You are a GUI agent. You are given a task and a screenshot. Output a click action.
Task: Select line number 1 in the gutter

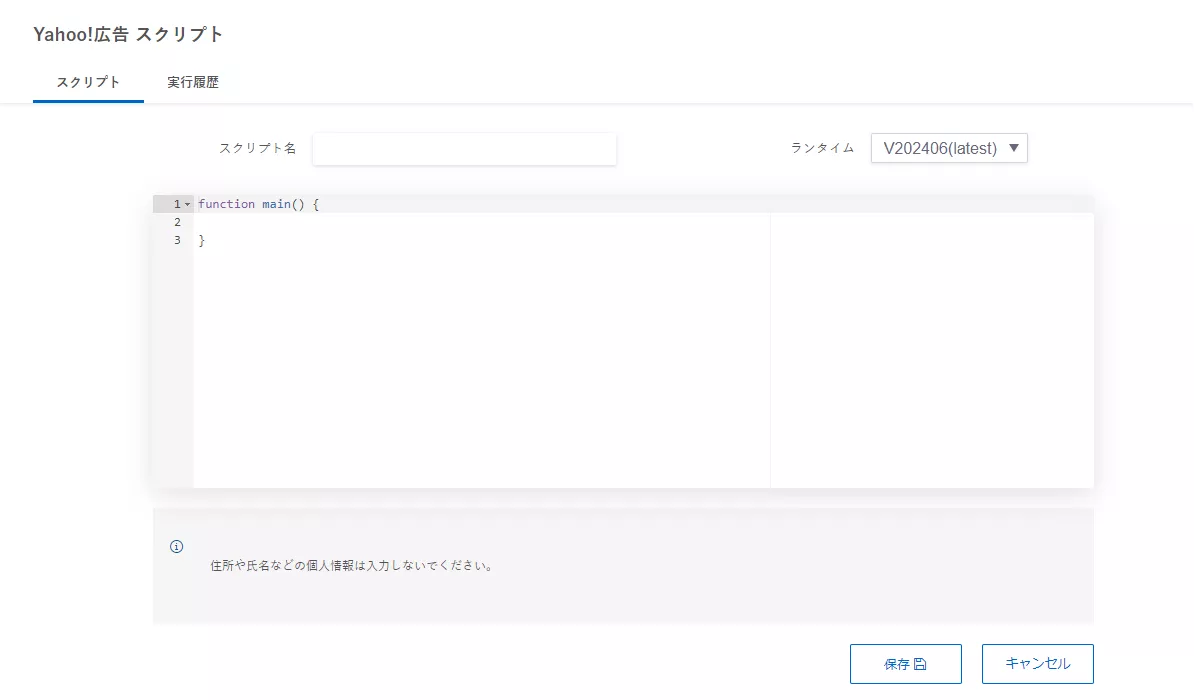click(177, 204)
